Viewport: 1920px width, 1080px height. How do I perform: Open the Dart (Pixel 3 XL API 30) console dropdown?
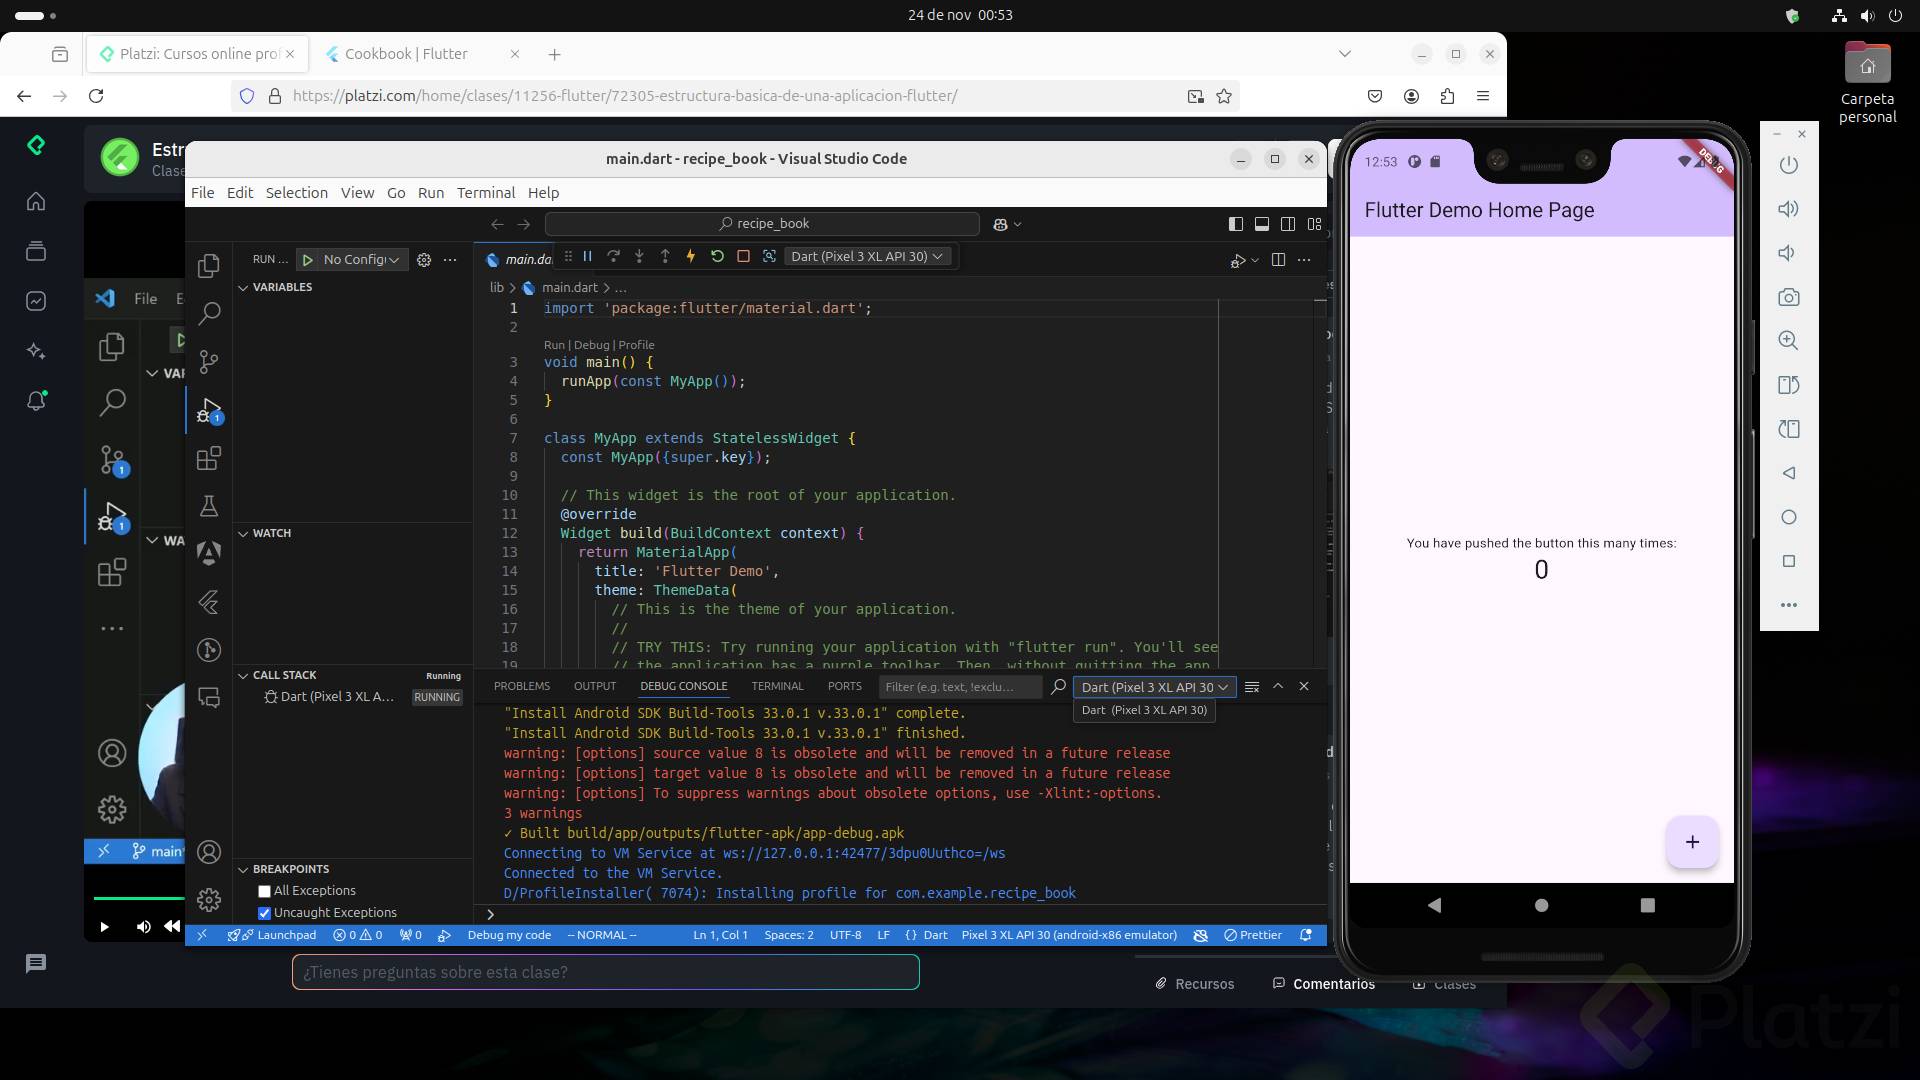pyautogui.click(x=1154, y=687)
